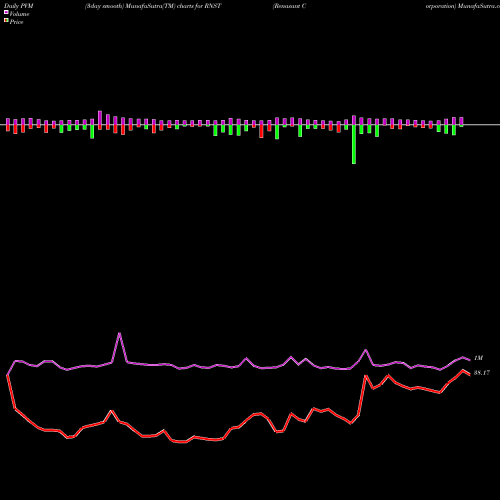Click the '38.17' price value label
Screen dimensions: 500x500
pos(482,373)
